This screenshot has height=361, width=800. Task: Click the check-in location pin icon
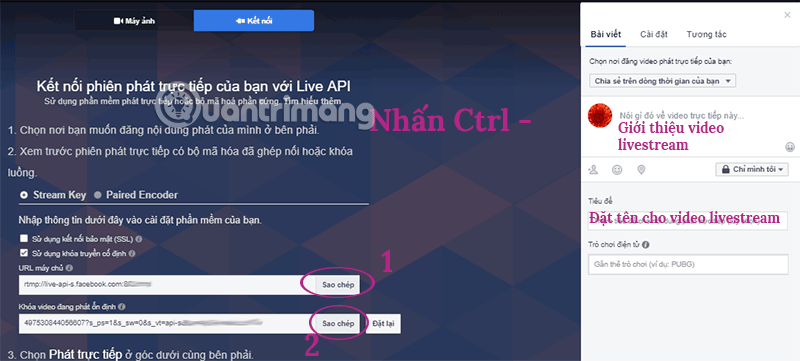[641, 169]
